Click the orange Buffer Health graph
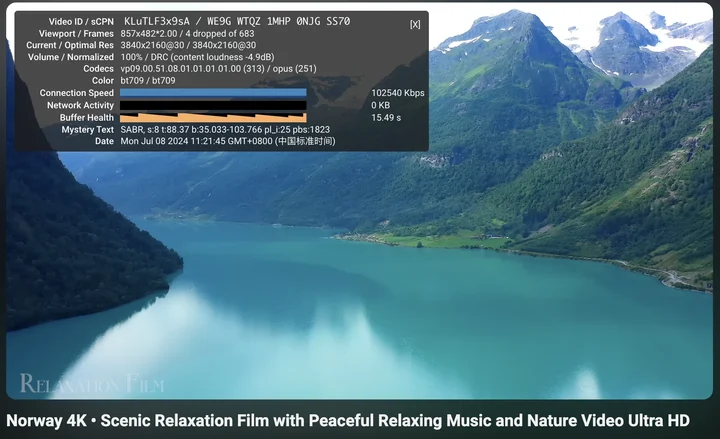The image size is (720, 439). tap(213, 118)
